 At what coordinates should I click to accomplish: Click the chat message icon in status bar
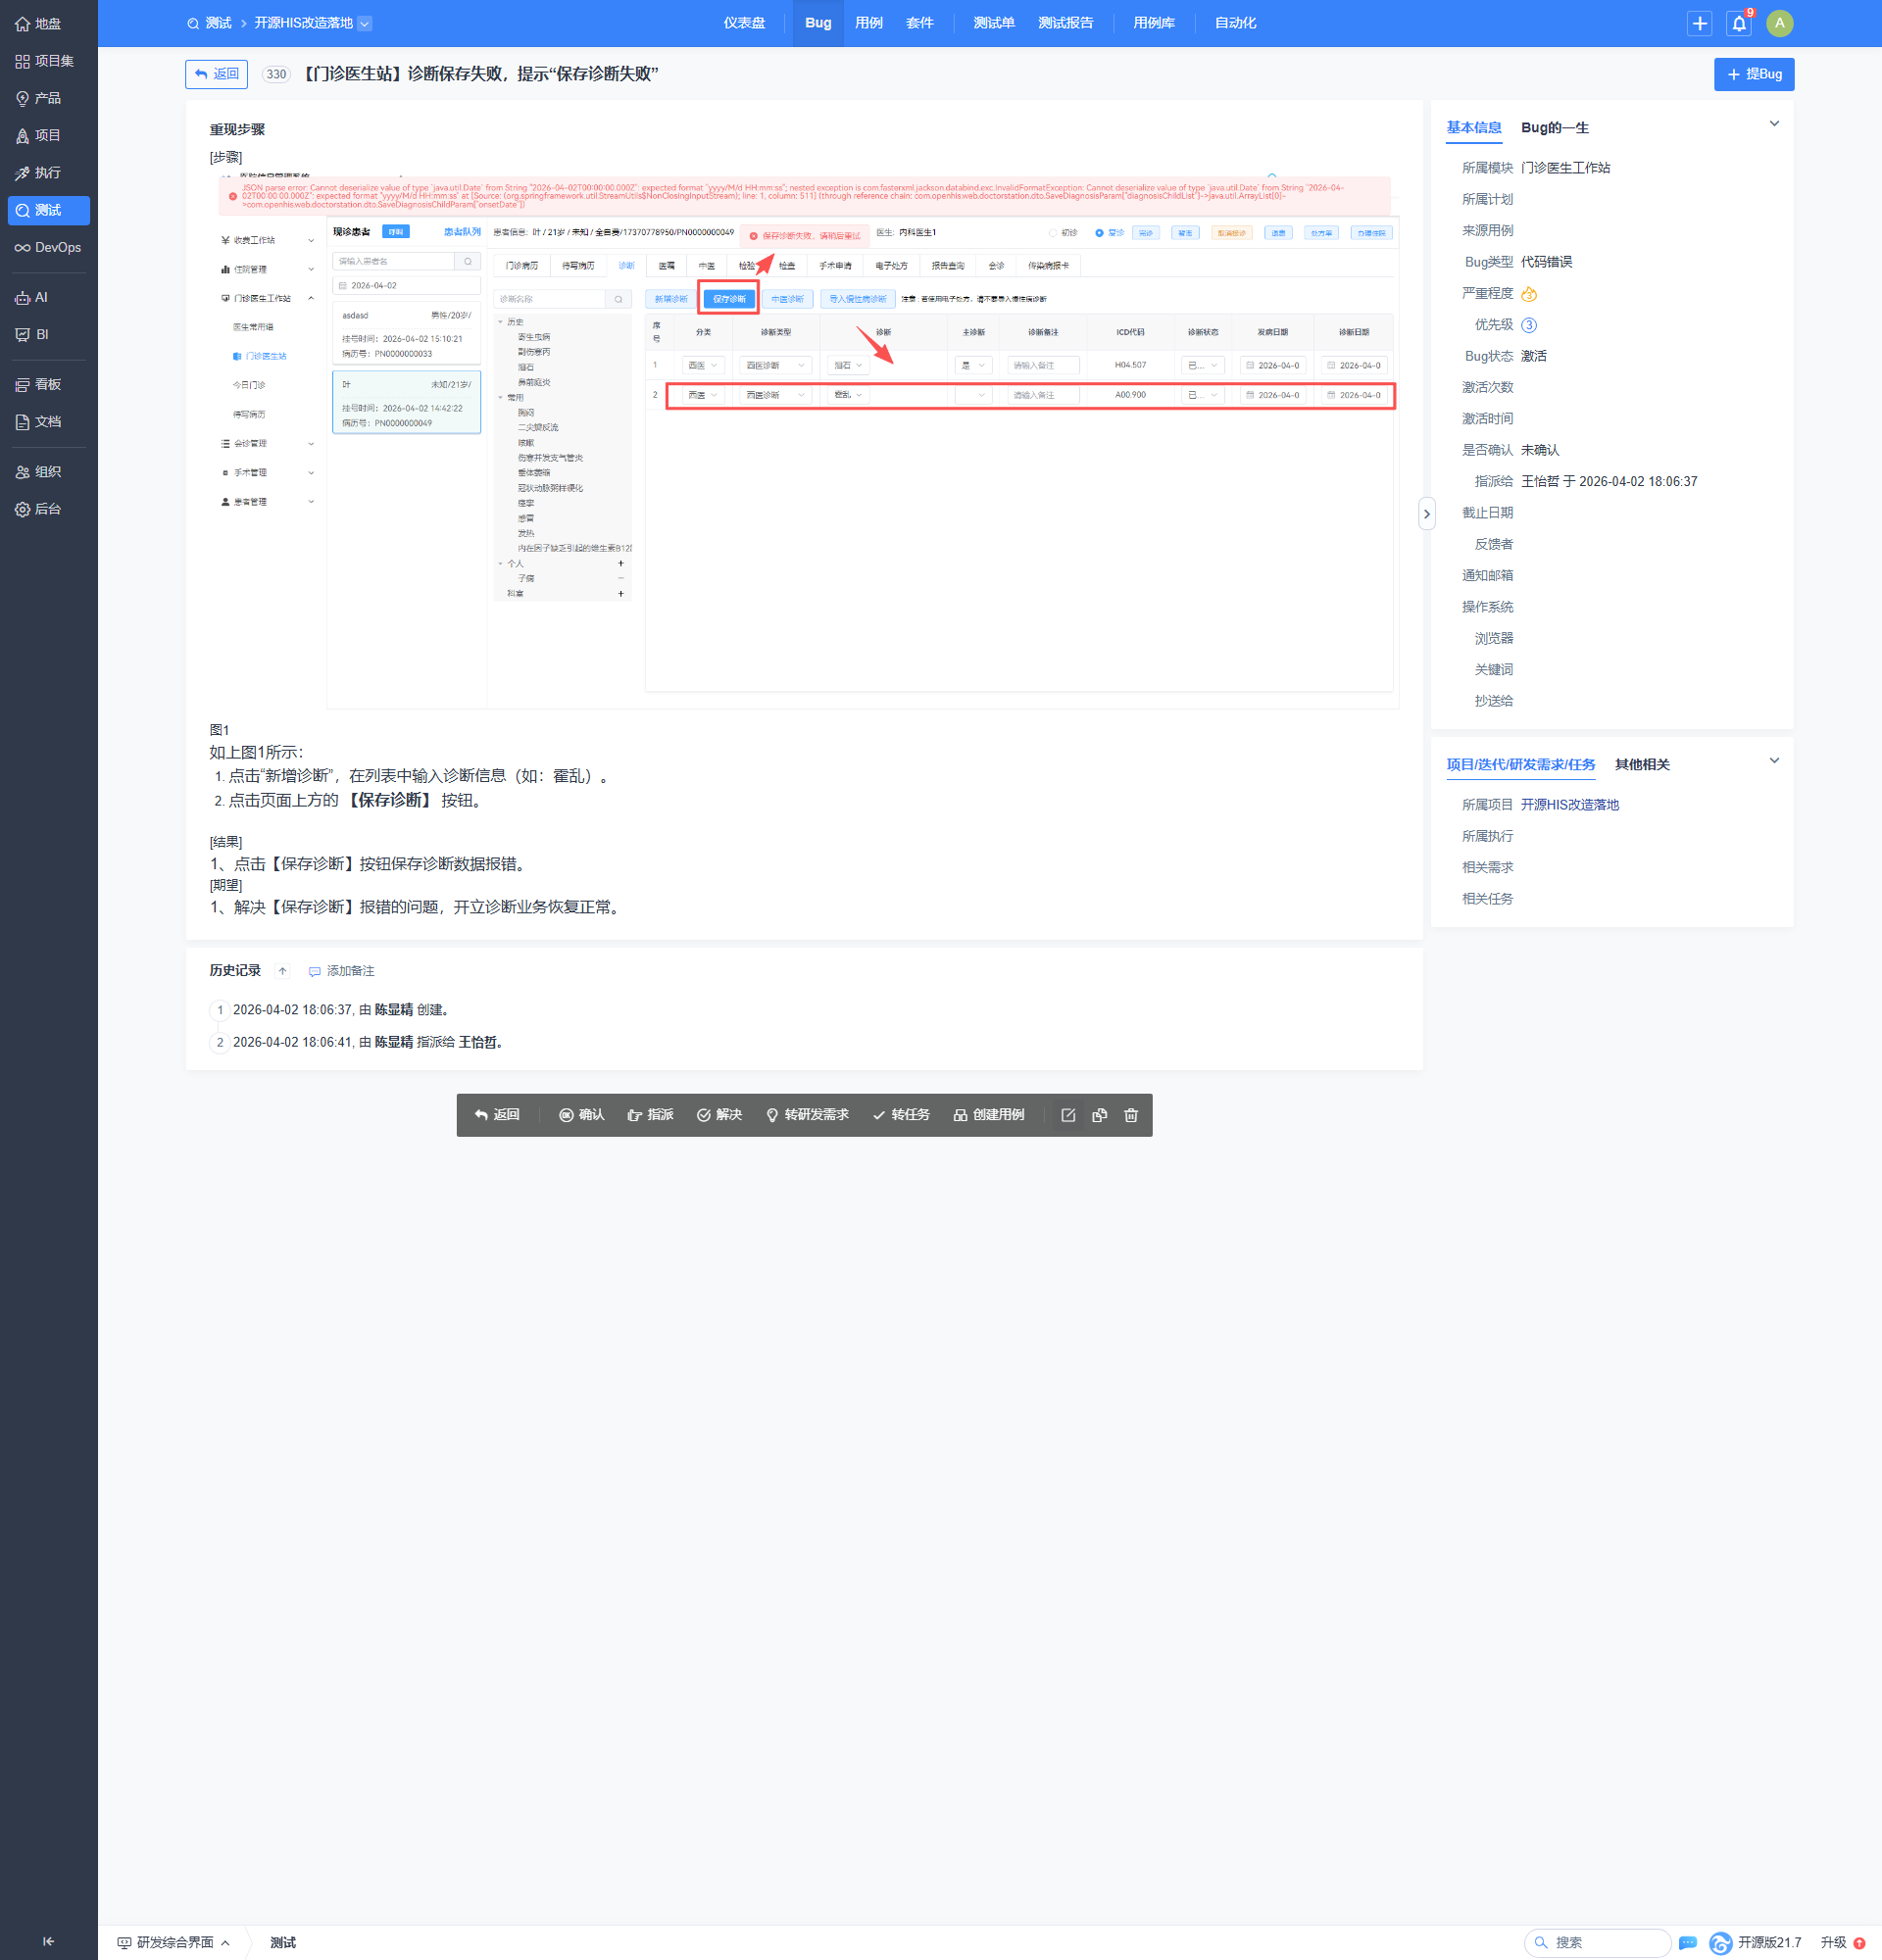pyautogui.click(x=1688, y=1942)
